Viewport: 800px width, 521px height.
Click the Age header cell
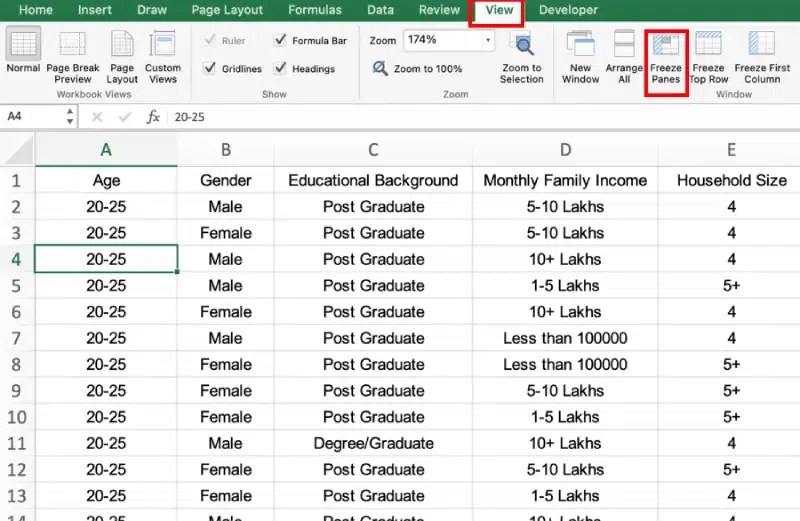pos(106,180)
